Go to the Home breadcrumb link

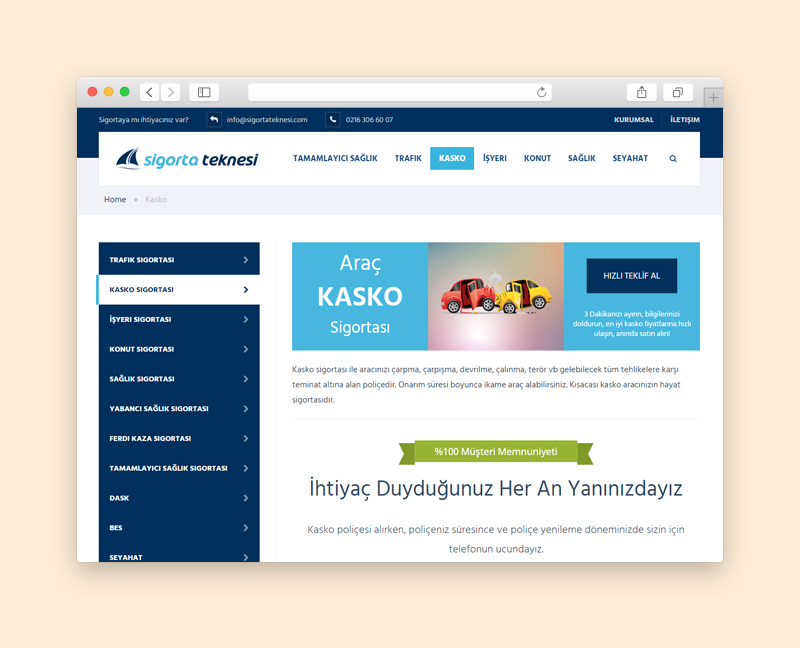pyautogui.click(x=115, y=200)
